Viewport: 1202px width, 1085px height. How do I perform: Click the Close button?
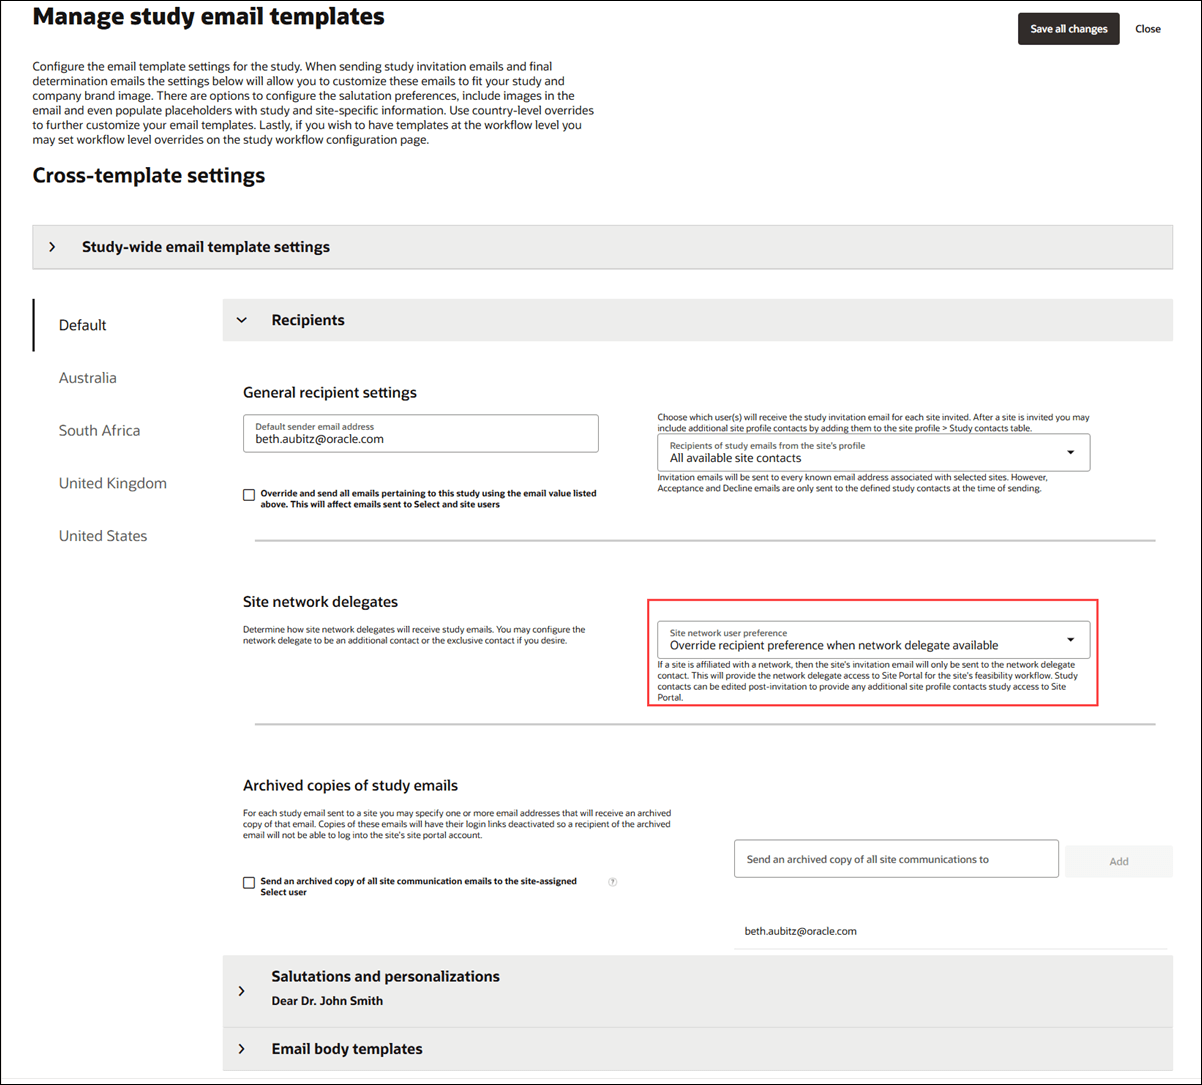point(1147,28)
